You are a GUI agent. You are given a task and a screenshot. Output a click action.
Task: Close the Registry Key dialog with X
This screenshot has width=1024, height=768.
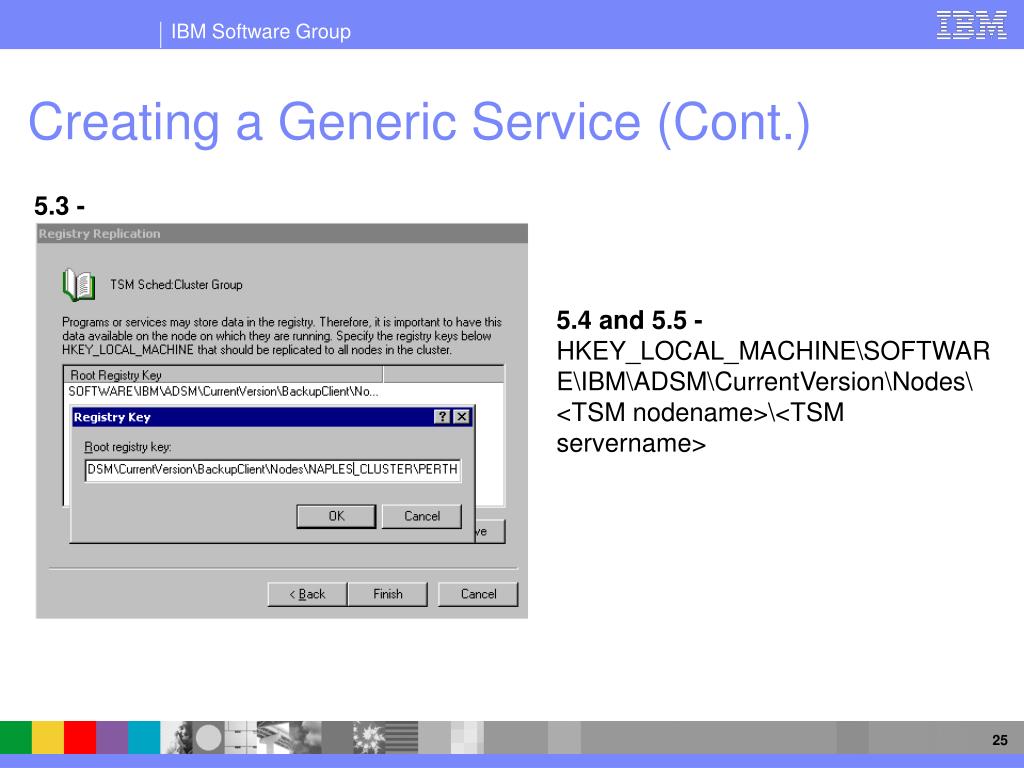pyautogui.click(x=462, y=417)
